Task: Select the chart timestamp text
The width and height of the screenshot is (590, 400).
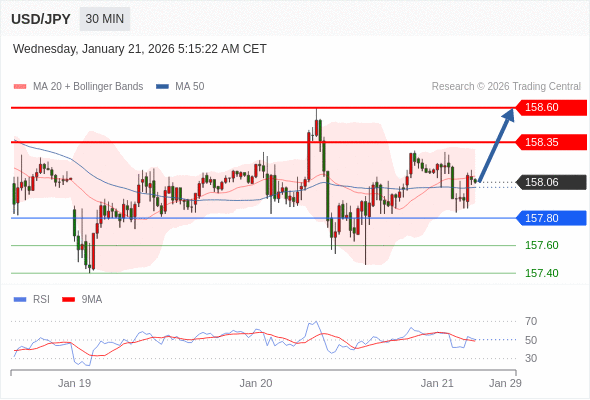Action: tap(140, 49)
